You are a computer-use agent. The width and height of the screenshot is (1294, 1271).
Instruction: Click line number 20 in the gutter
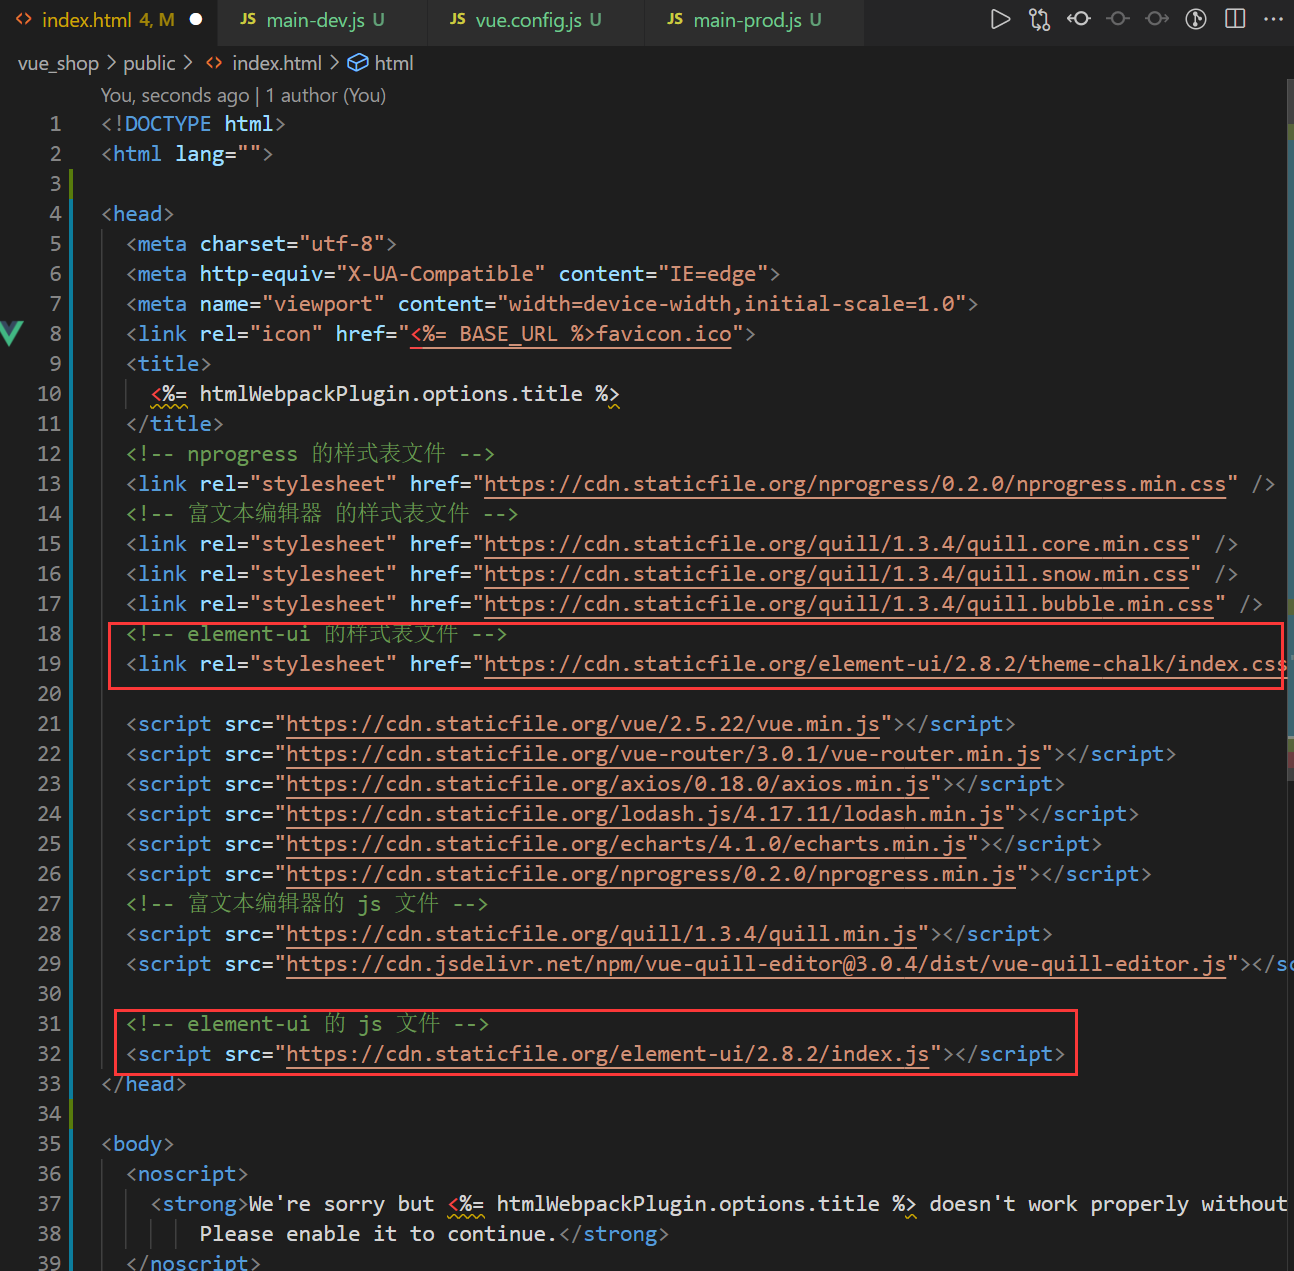49,694
